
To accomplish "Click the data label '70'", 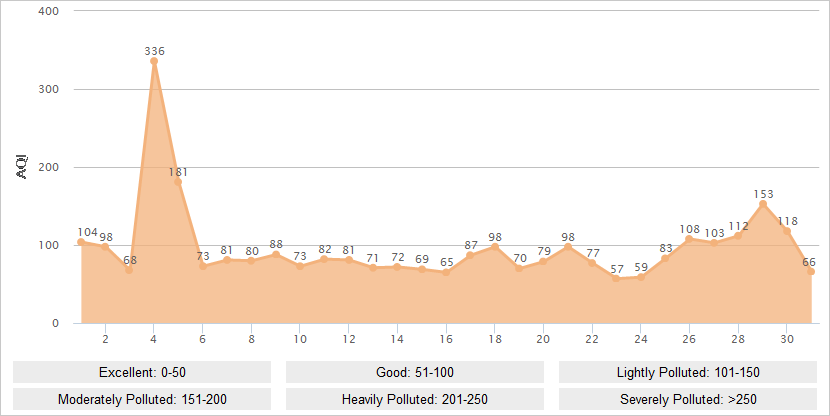I will point(520,258).
